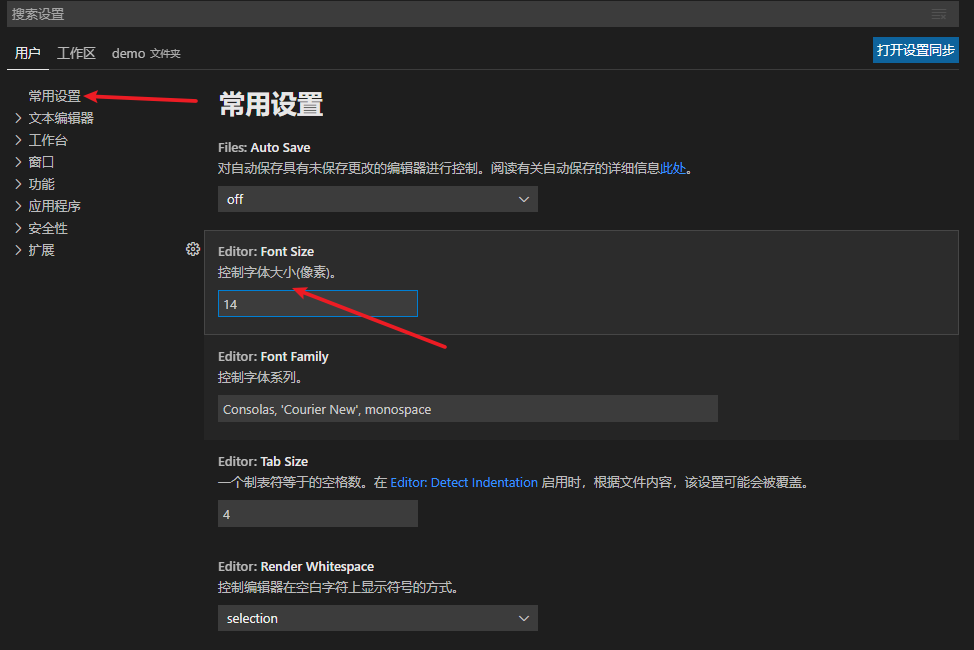Switch to the 工作区 settings tab

[77, 53]
